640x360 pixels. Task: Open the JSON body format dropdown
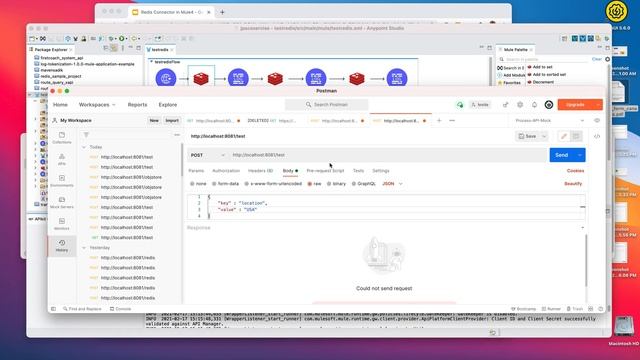point(392,184)
